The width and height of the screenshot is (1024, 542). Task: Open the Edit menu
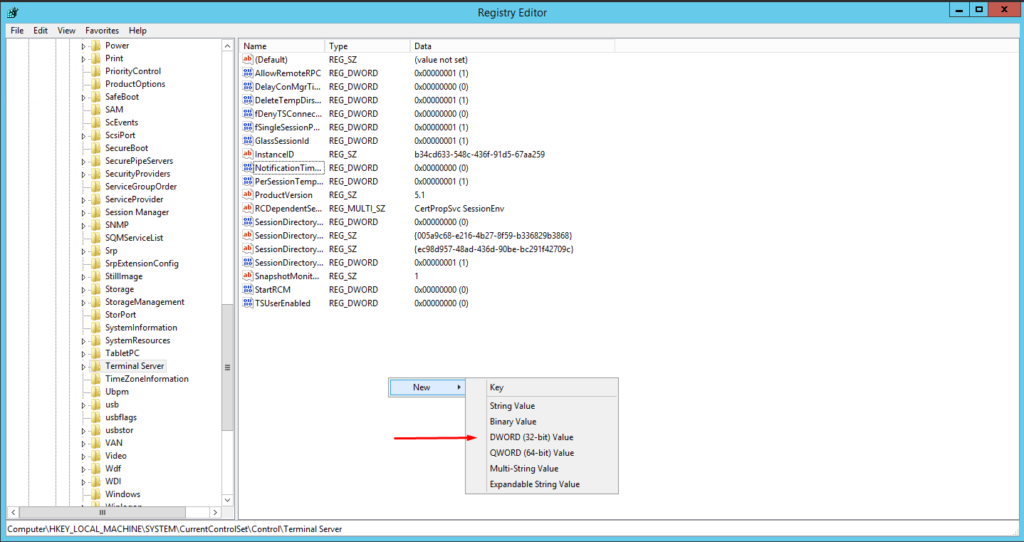pos(40,31)
